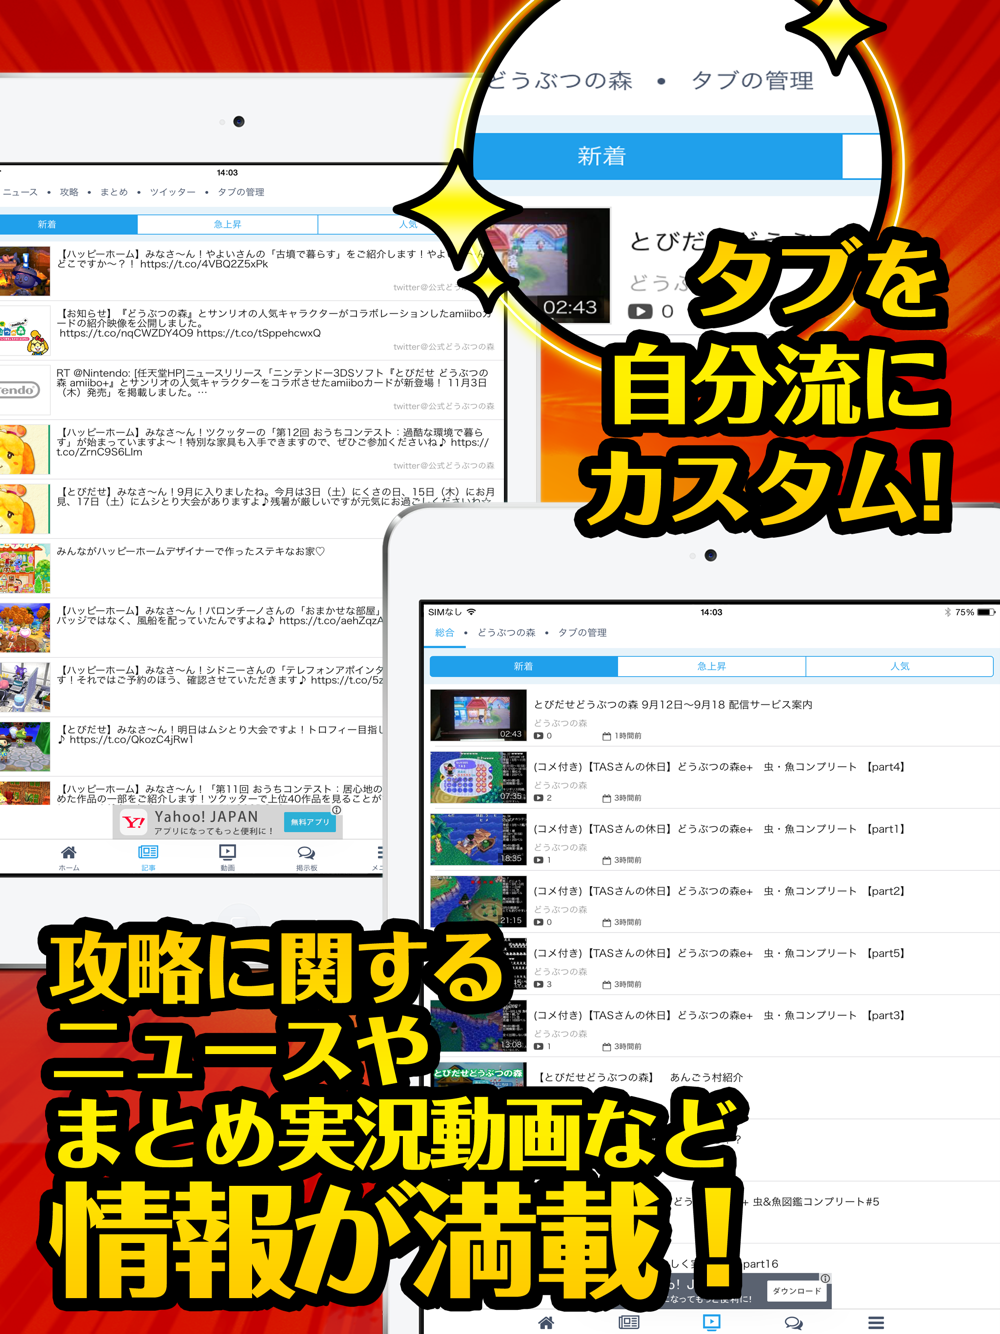Open video 虫・魚コンプリート【part2】
Viewport: 1000px width, 1334px height.
coord(712,902)
